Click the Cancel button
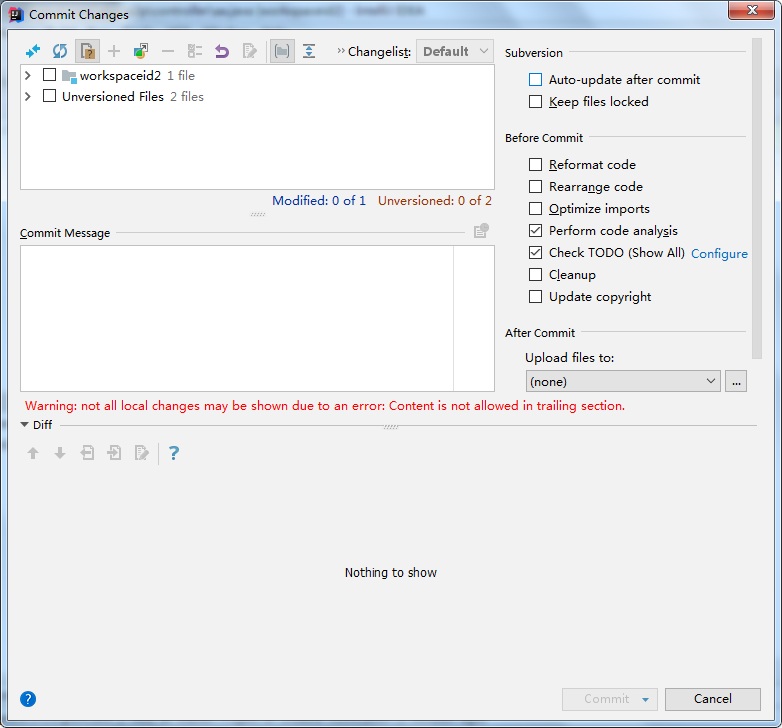Image resolution: width=782 pixels, height=728 pixels. point(713,699)
